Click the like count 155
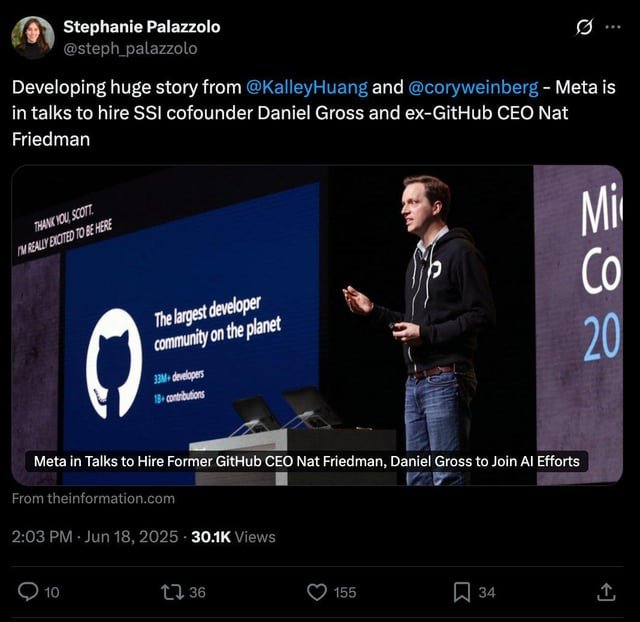 [x=345, y=593]
